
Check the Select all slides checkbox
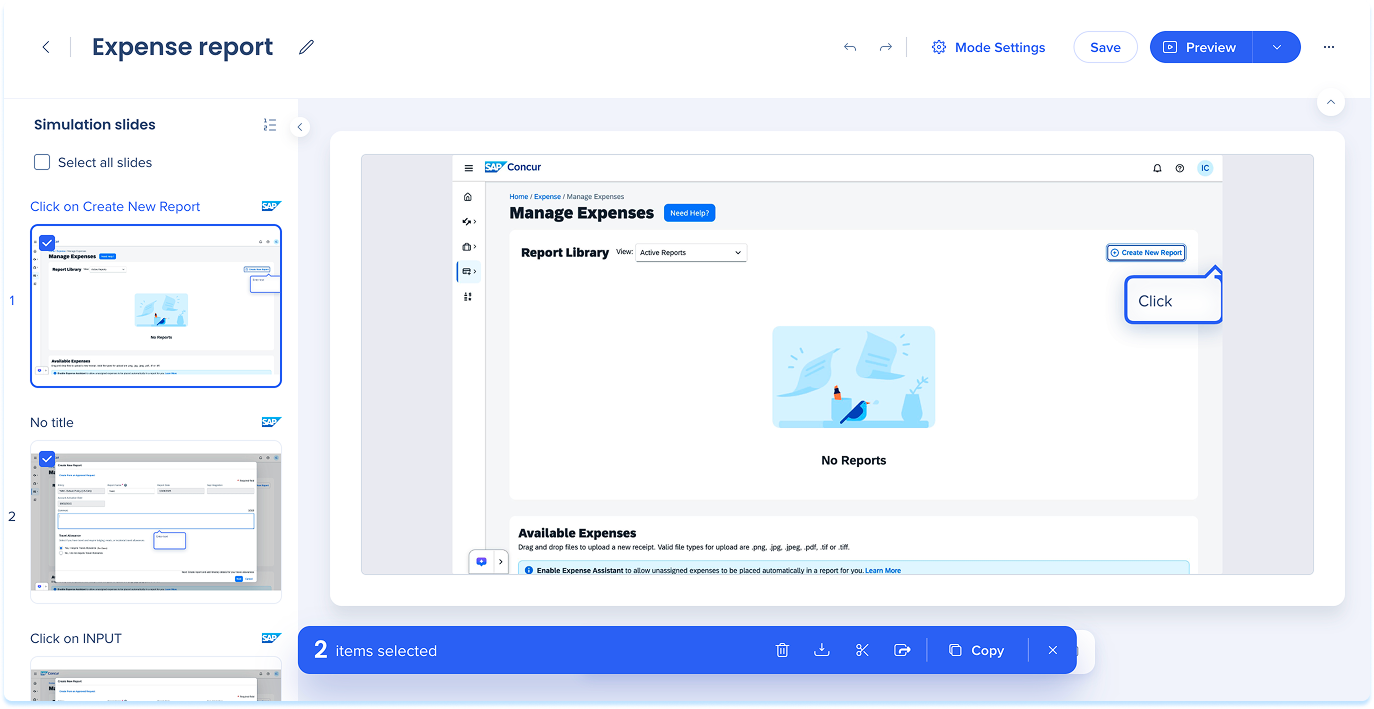coord(42,162)
